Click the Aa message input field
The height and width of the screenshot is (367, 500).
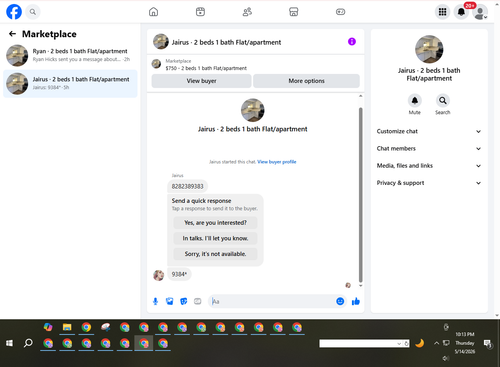tap(272, 302)
